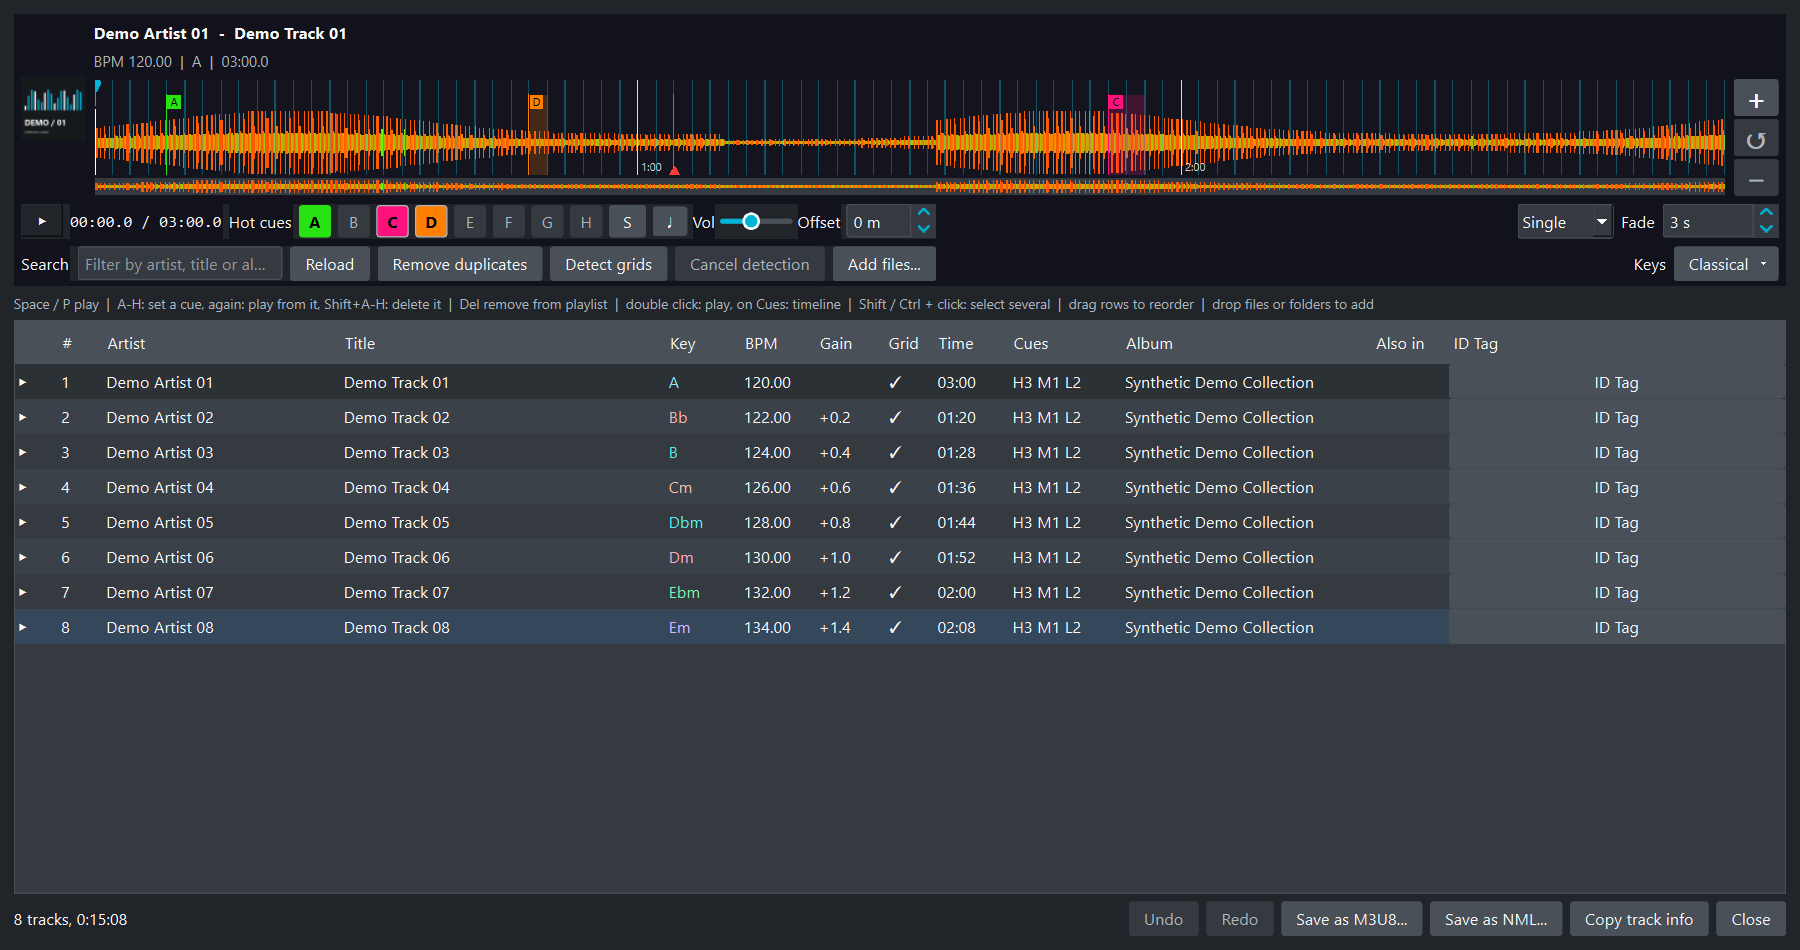This screenshot has width=1800, height=950.
Task: Open Add files dialog
Action: tap(884, 264)
